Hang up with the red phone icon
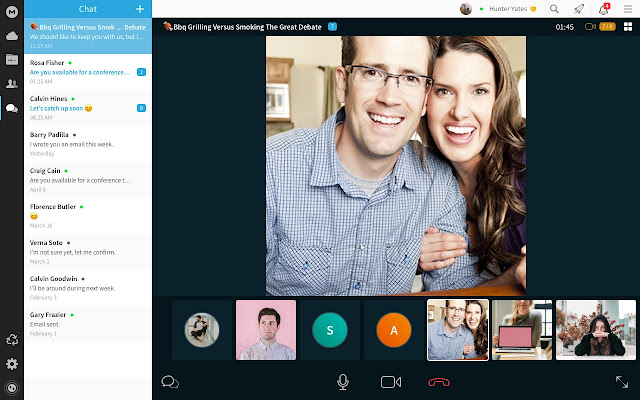This screenshot has height=400, width=640. click(x=439, y=382)
